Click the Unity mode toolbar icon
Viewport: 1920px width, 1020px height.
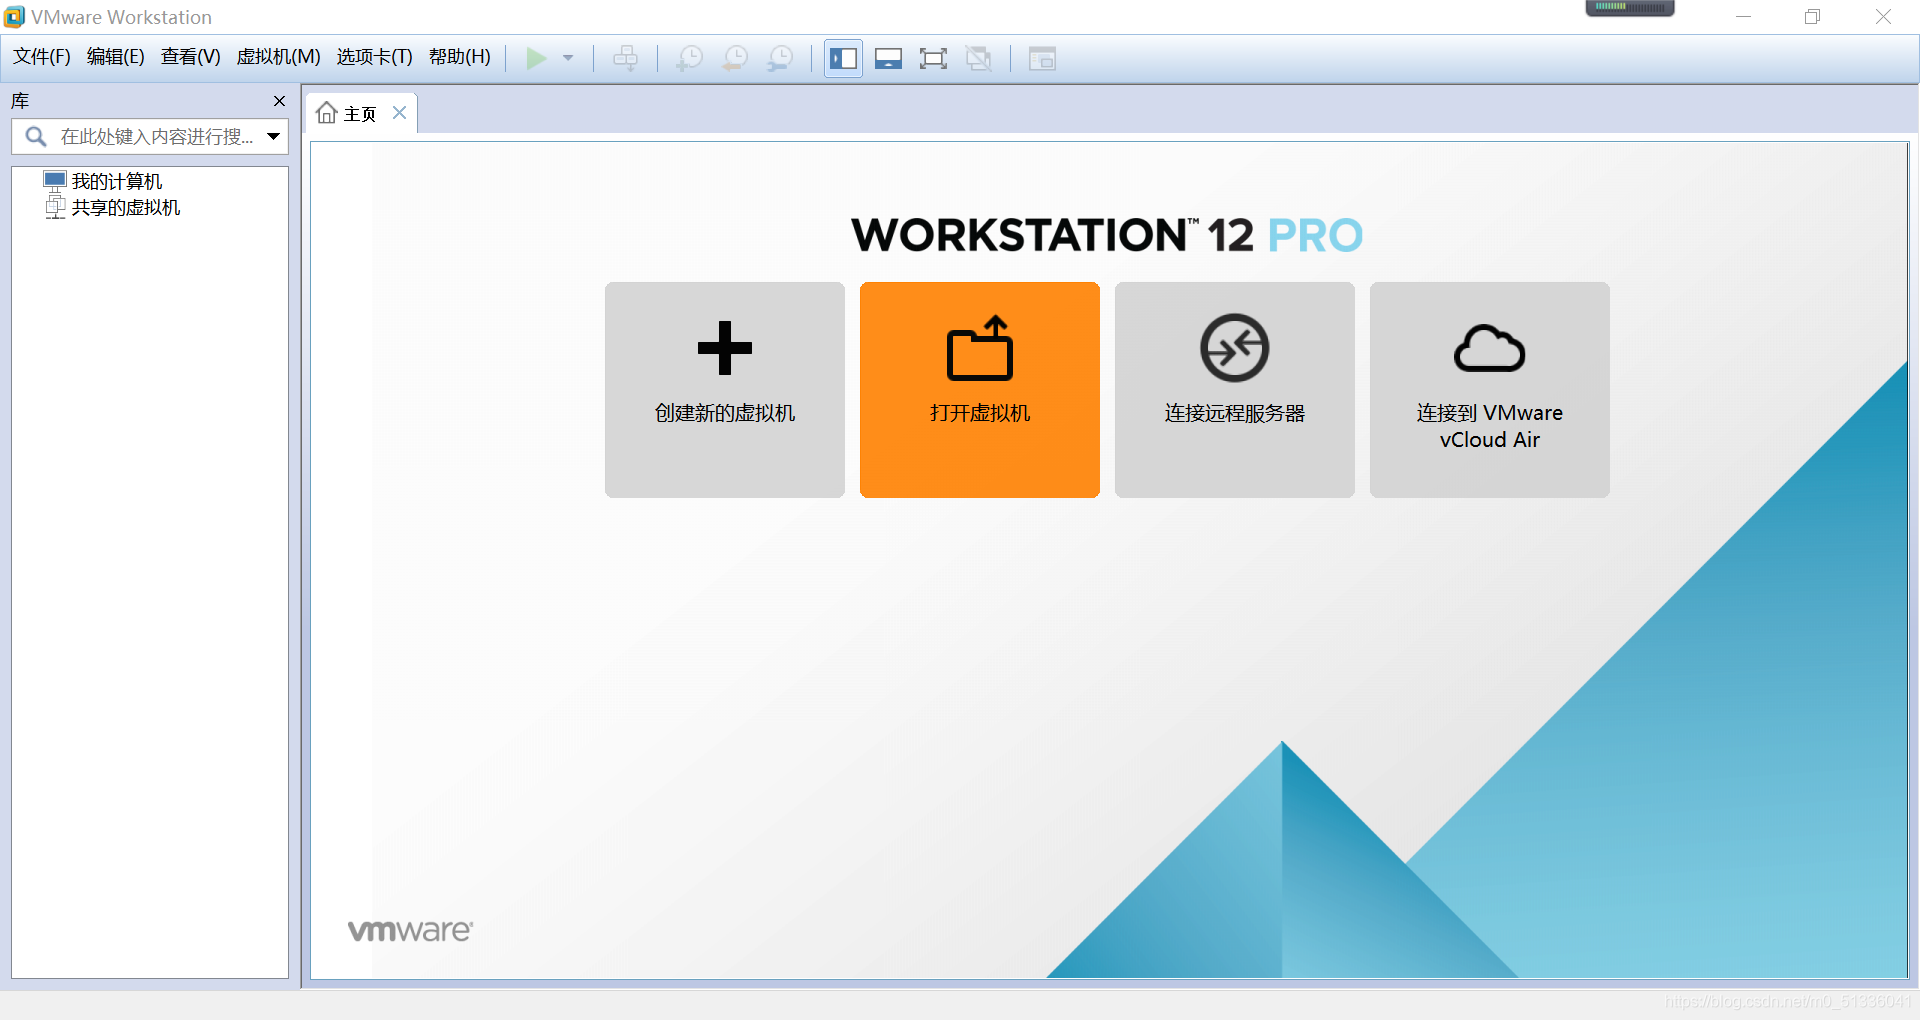click(978, 58)
